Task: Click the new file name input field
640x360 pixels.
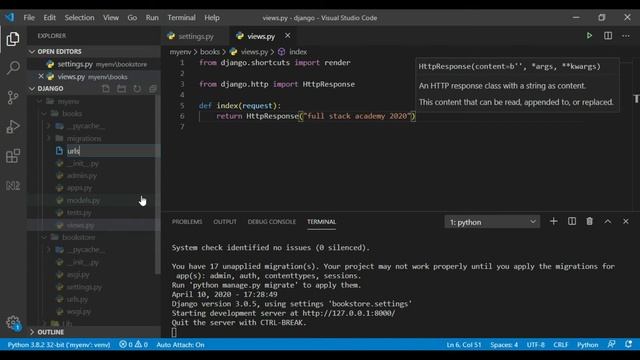Action: pos(113,151)
